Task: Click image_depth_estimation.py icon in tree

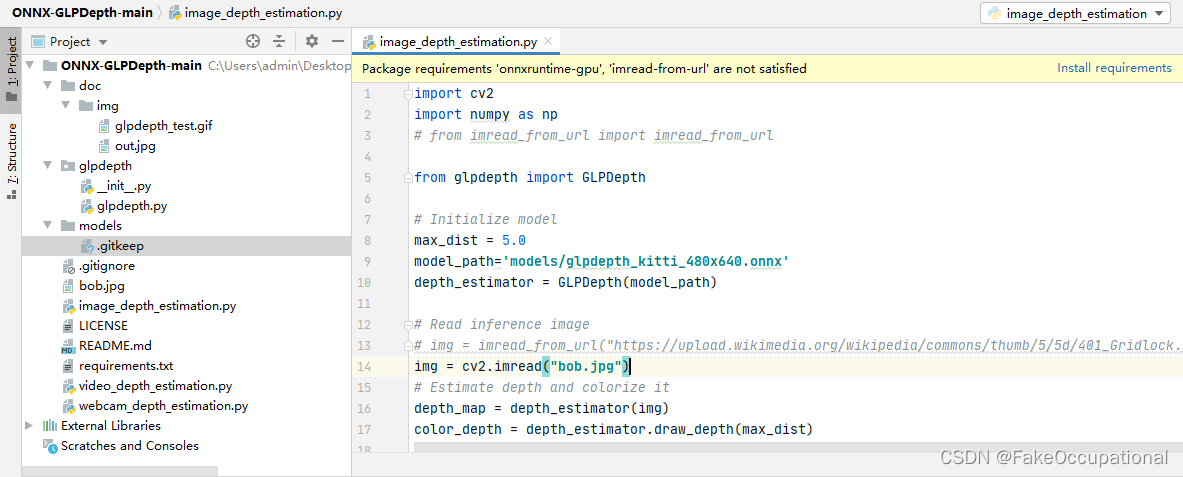Action: [69, 306]
